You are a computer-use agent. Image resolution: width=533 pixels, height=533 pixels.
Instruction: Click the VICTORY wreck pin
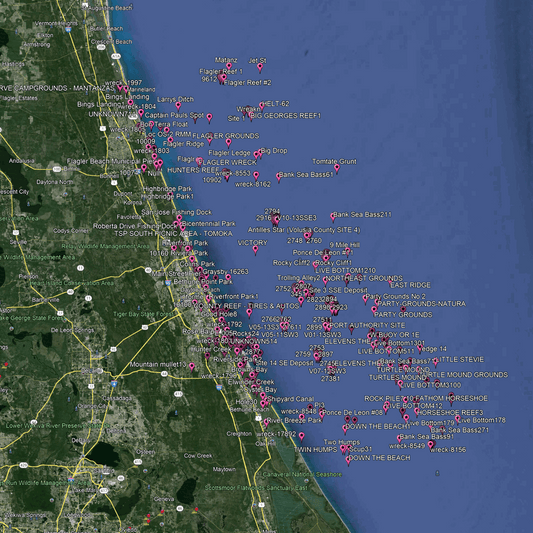(x=255, y=250)
